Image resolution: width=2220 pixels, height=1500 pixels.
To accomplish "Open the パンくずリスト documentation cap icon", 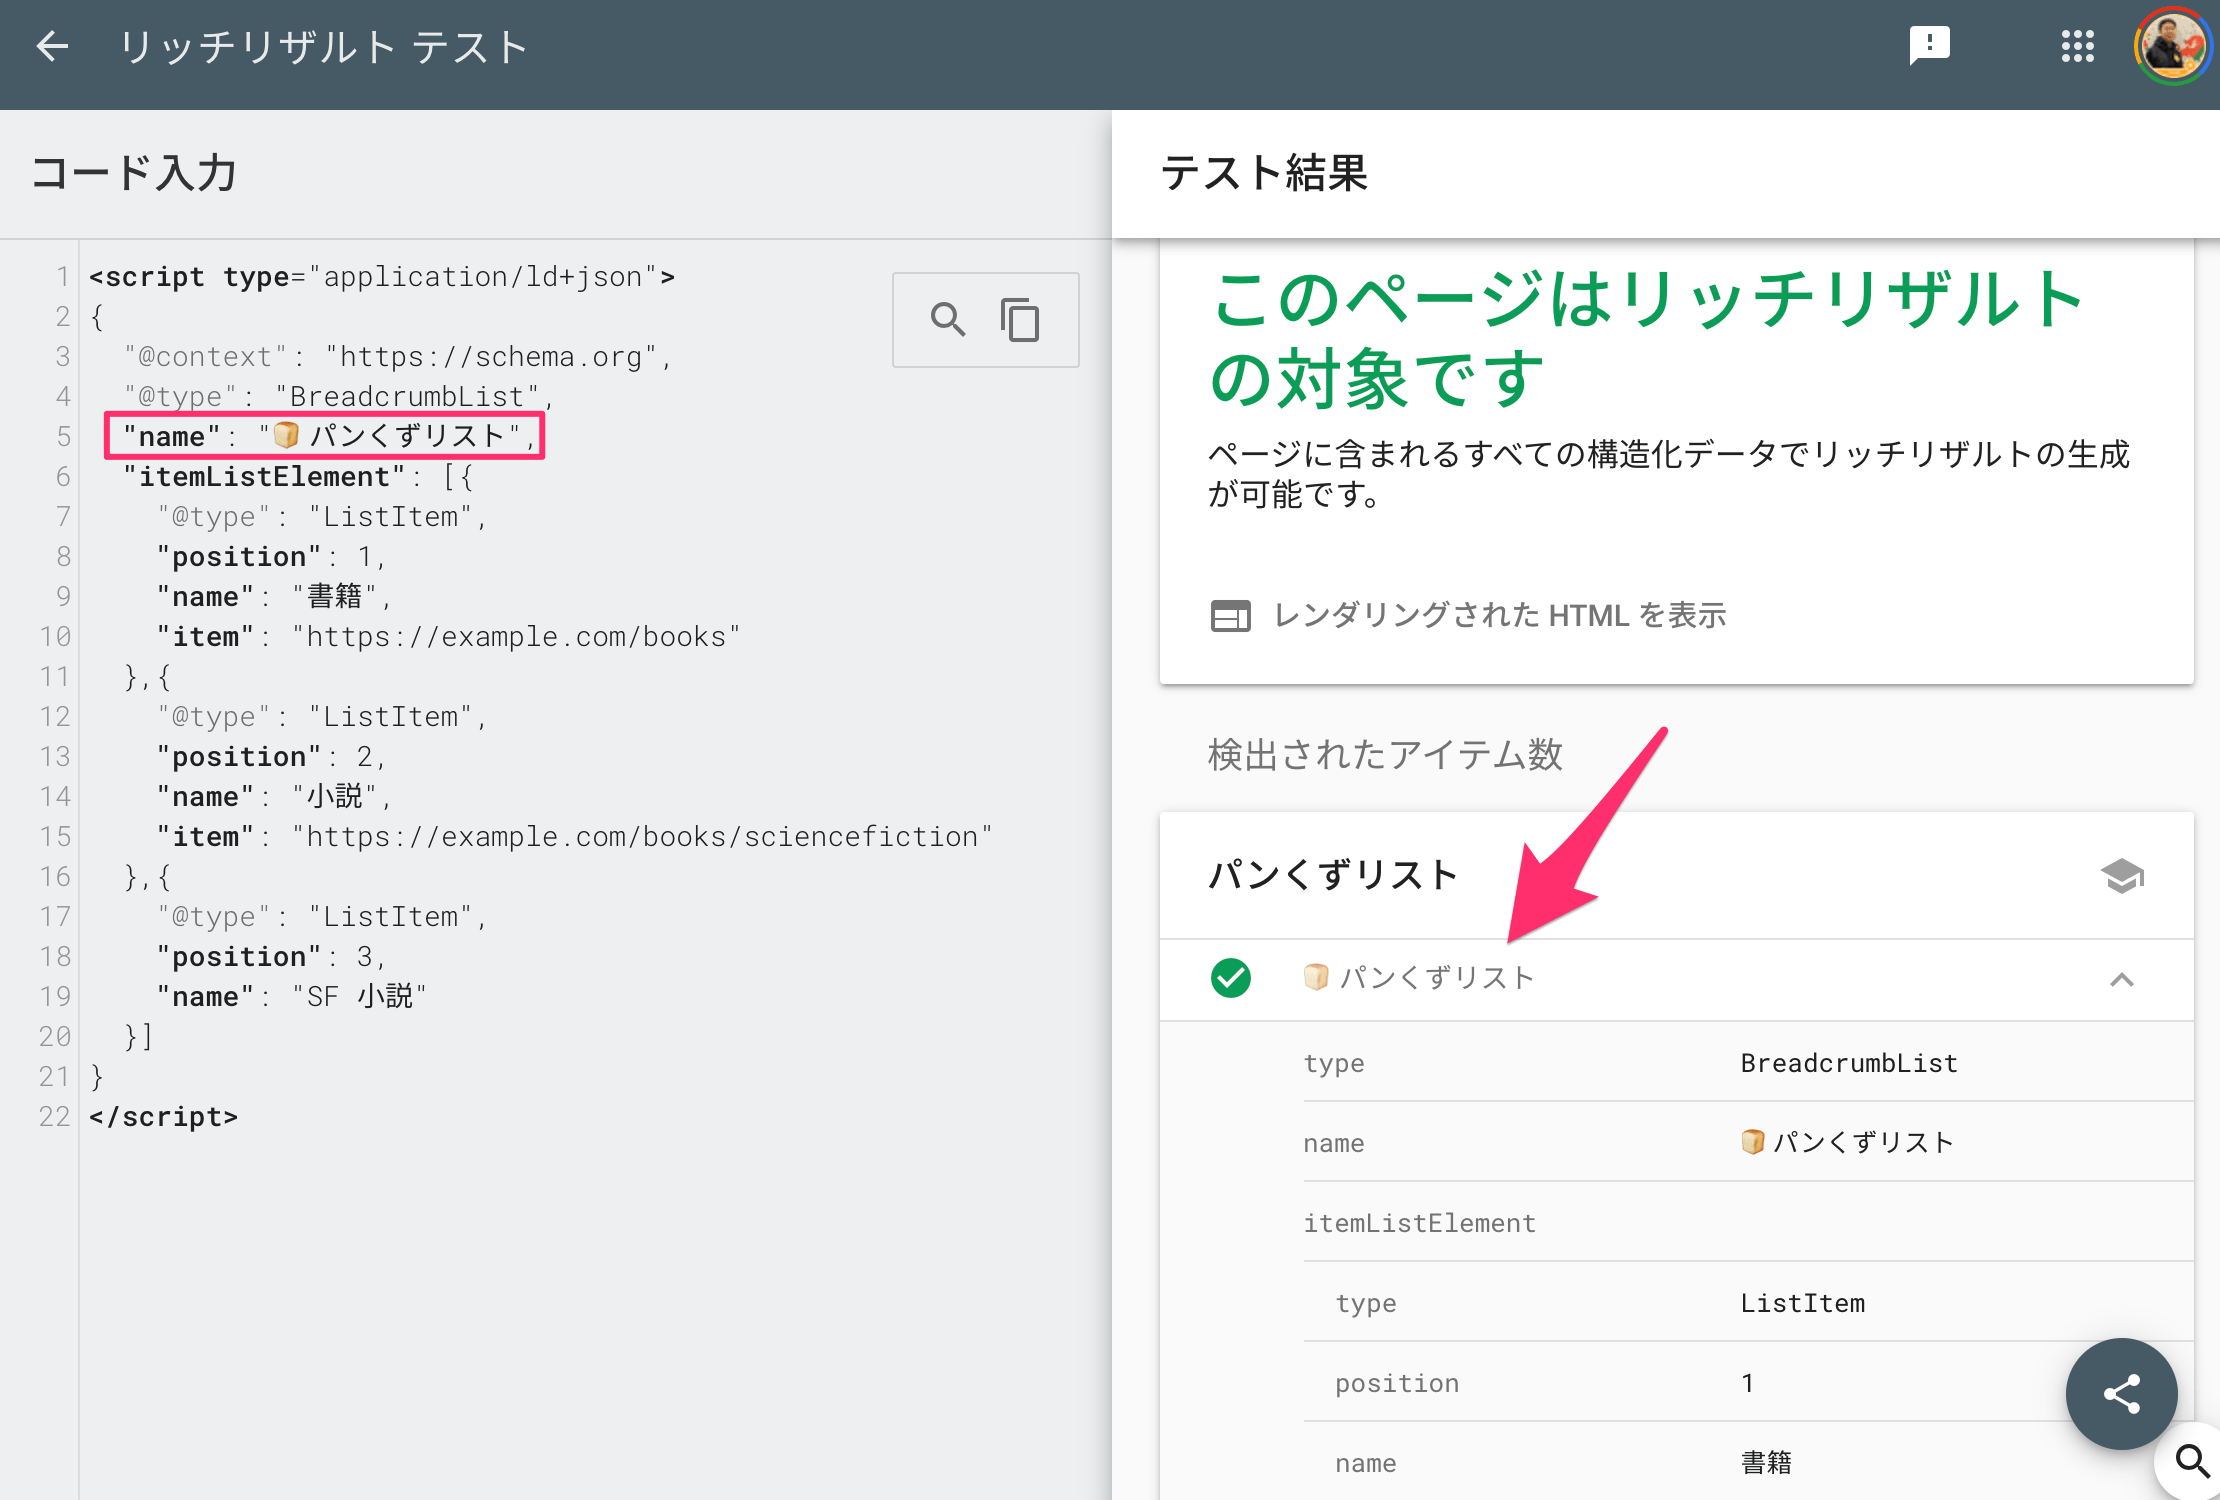I will click(x=2122, y=876).
